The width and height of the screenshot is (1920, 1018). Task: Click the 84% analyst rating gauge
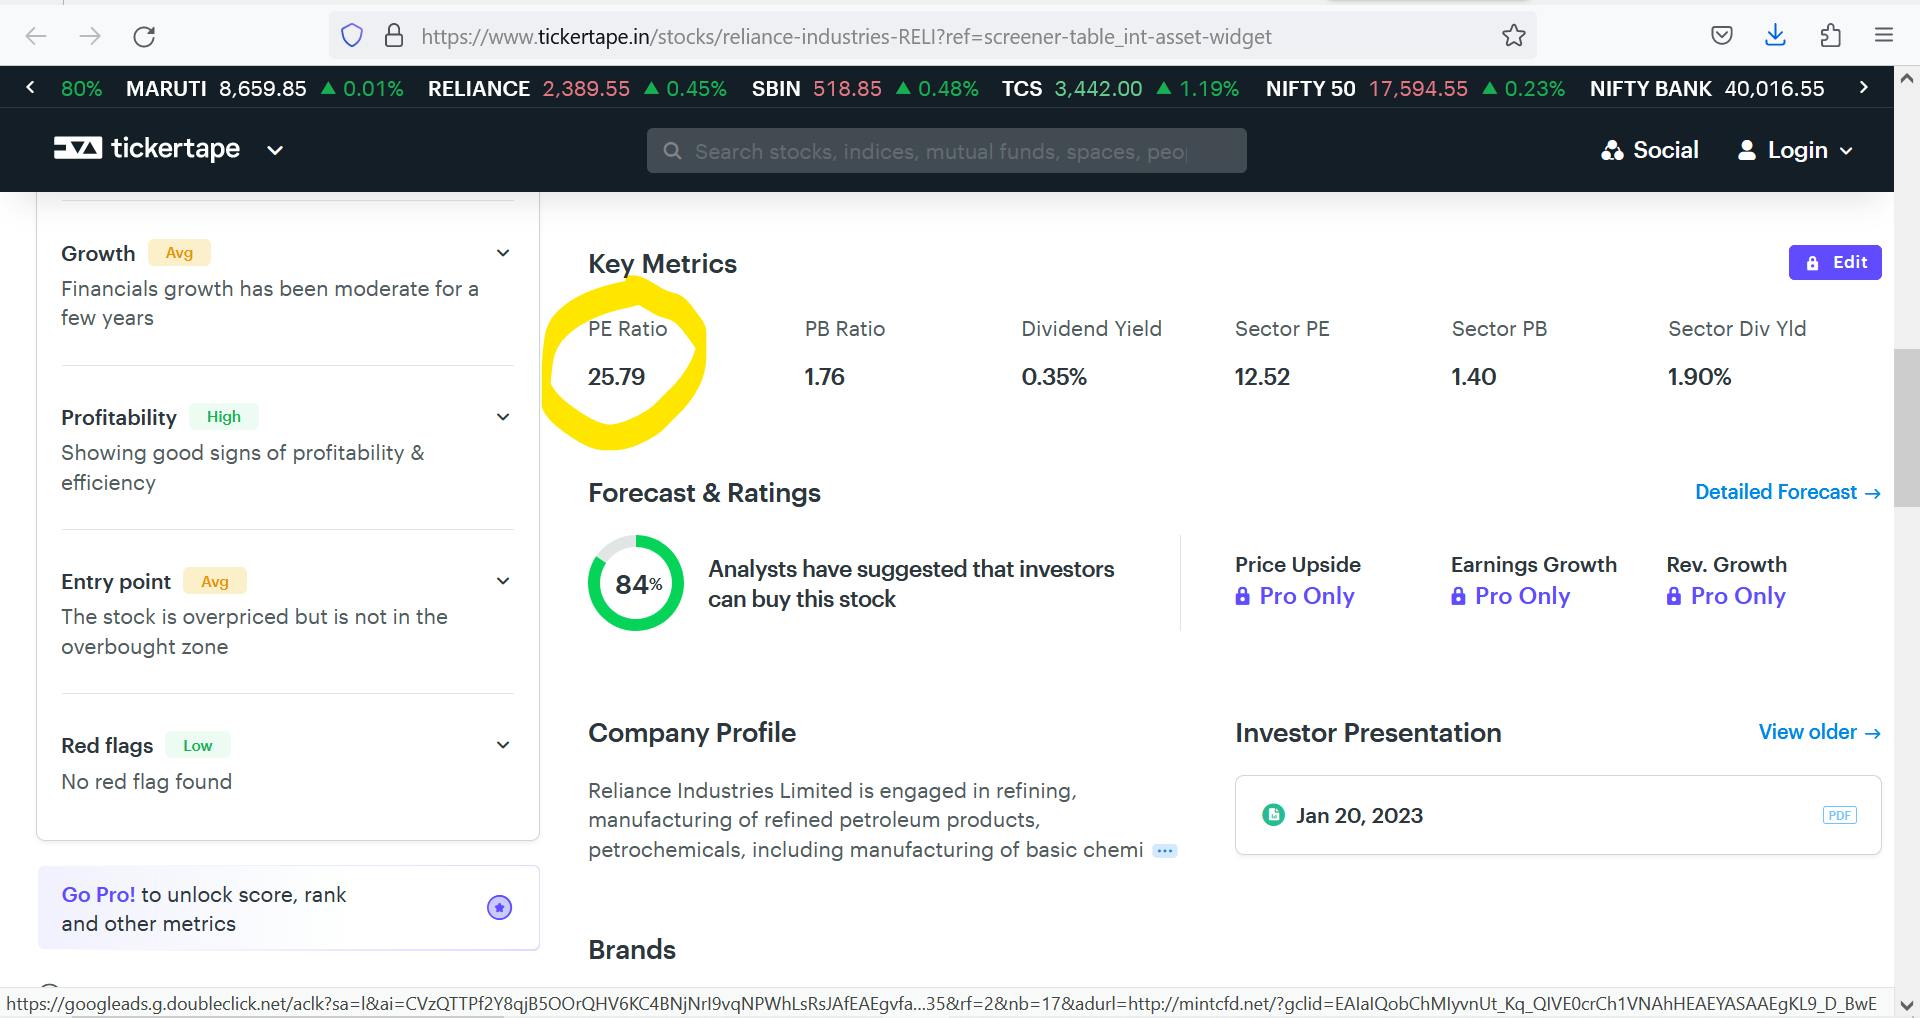coord(636,583)
